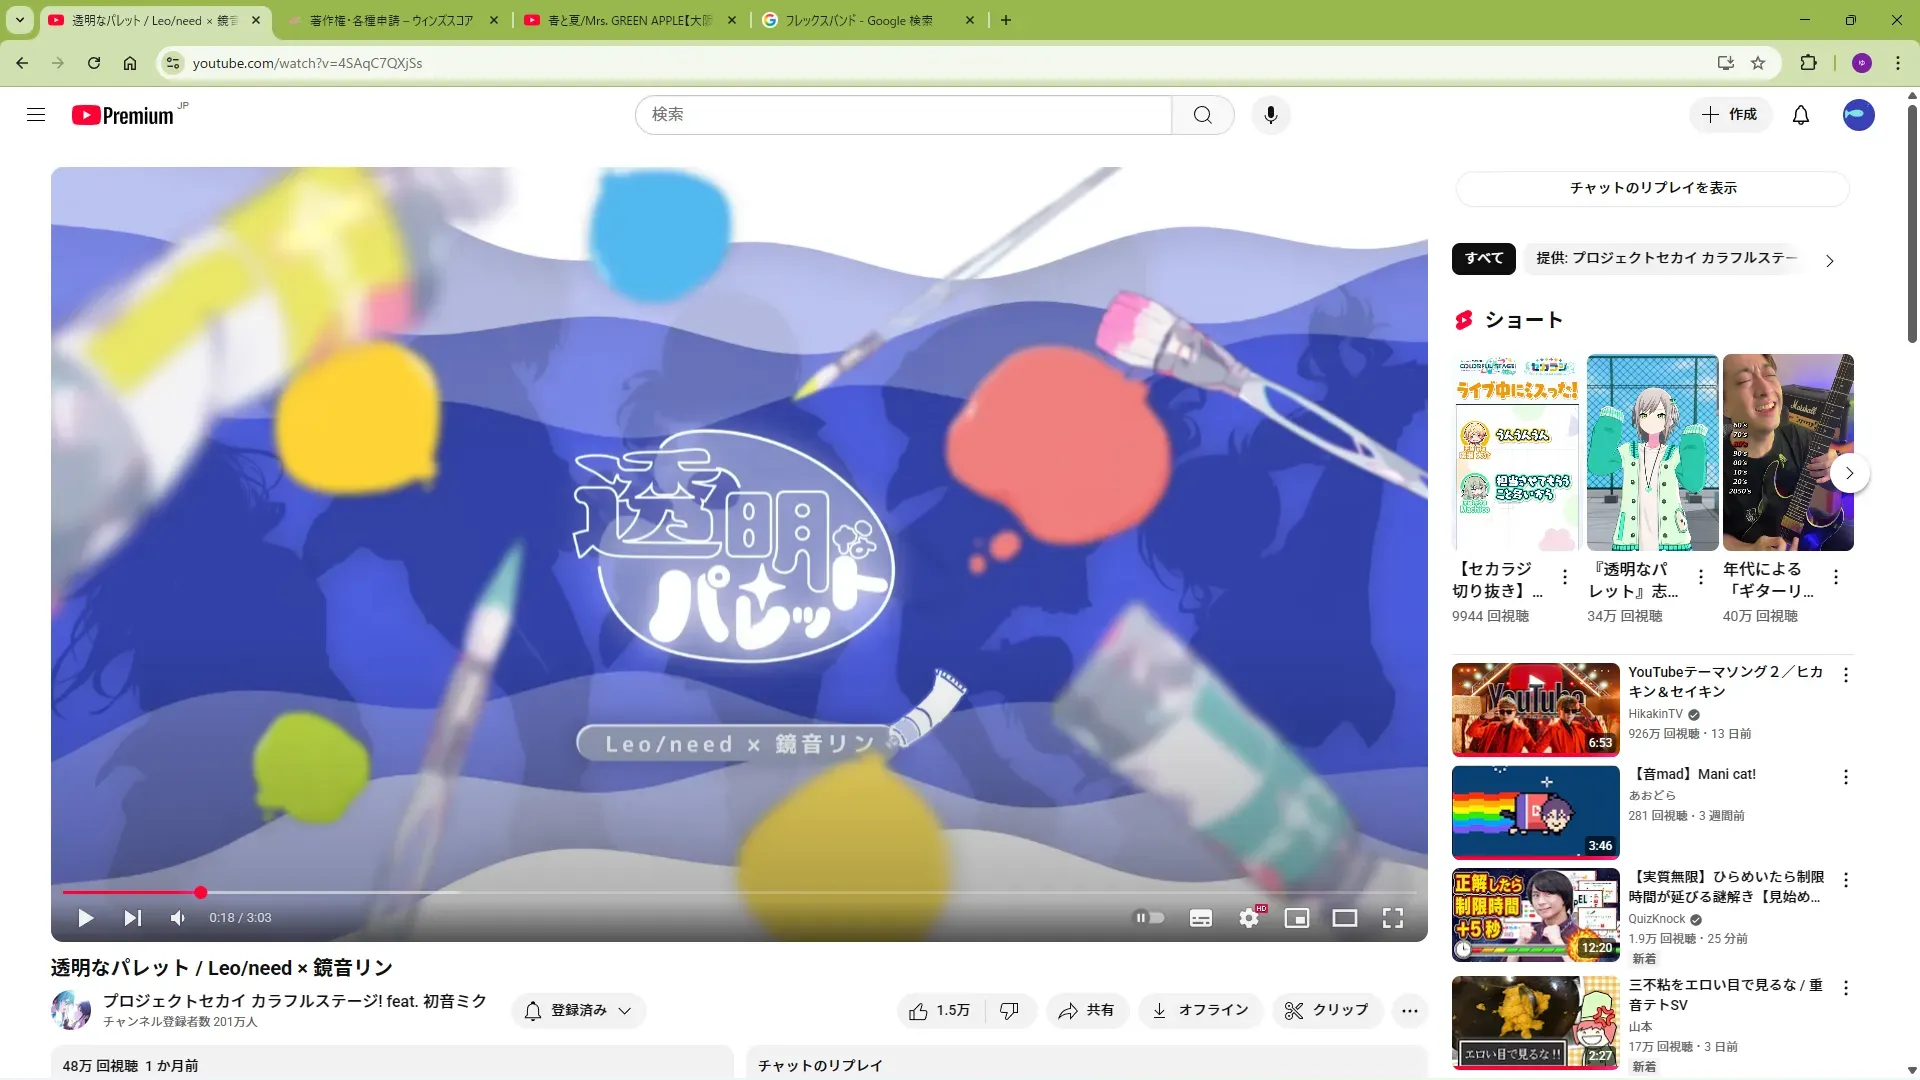Mute the video volume
The image size is (1920, 1080).
pos(178,918)
